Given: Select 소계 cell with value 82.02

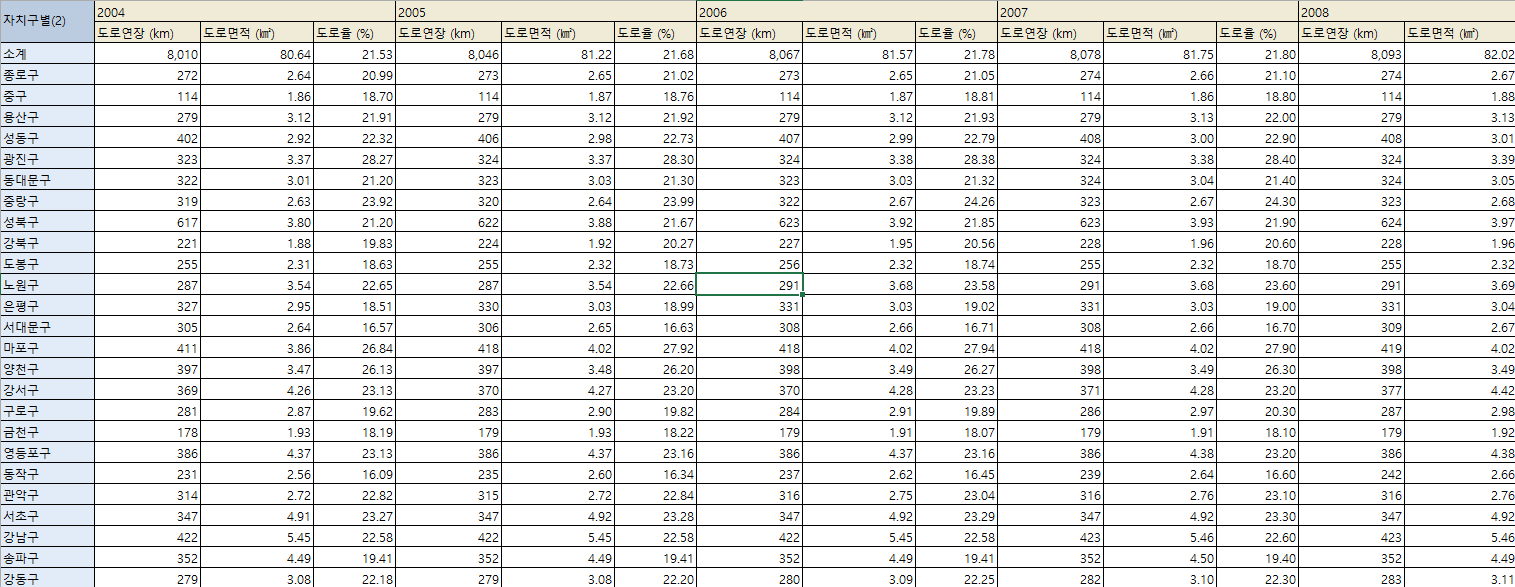Looking at the screenshot, I should tap(1460, 54).
